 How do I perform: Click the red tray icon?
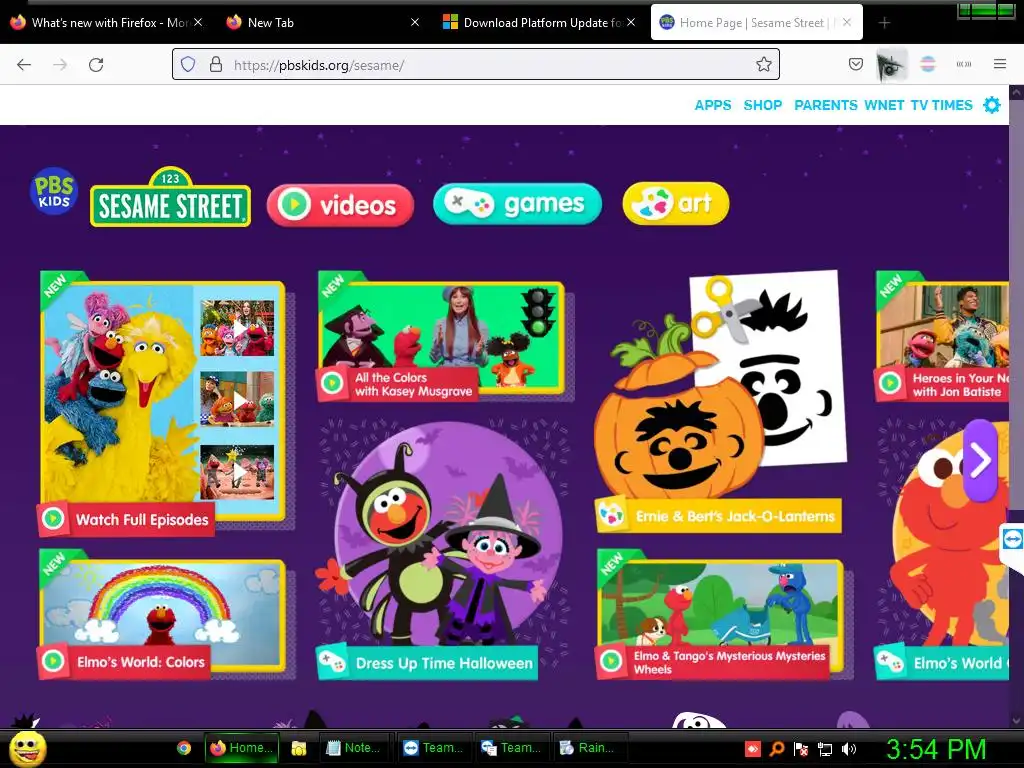[752, 749]
